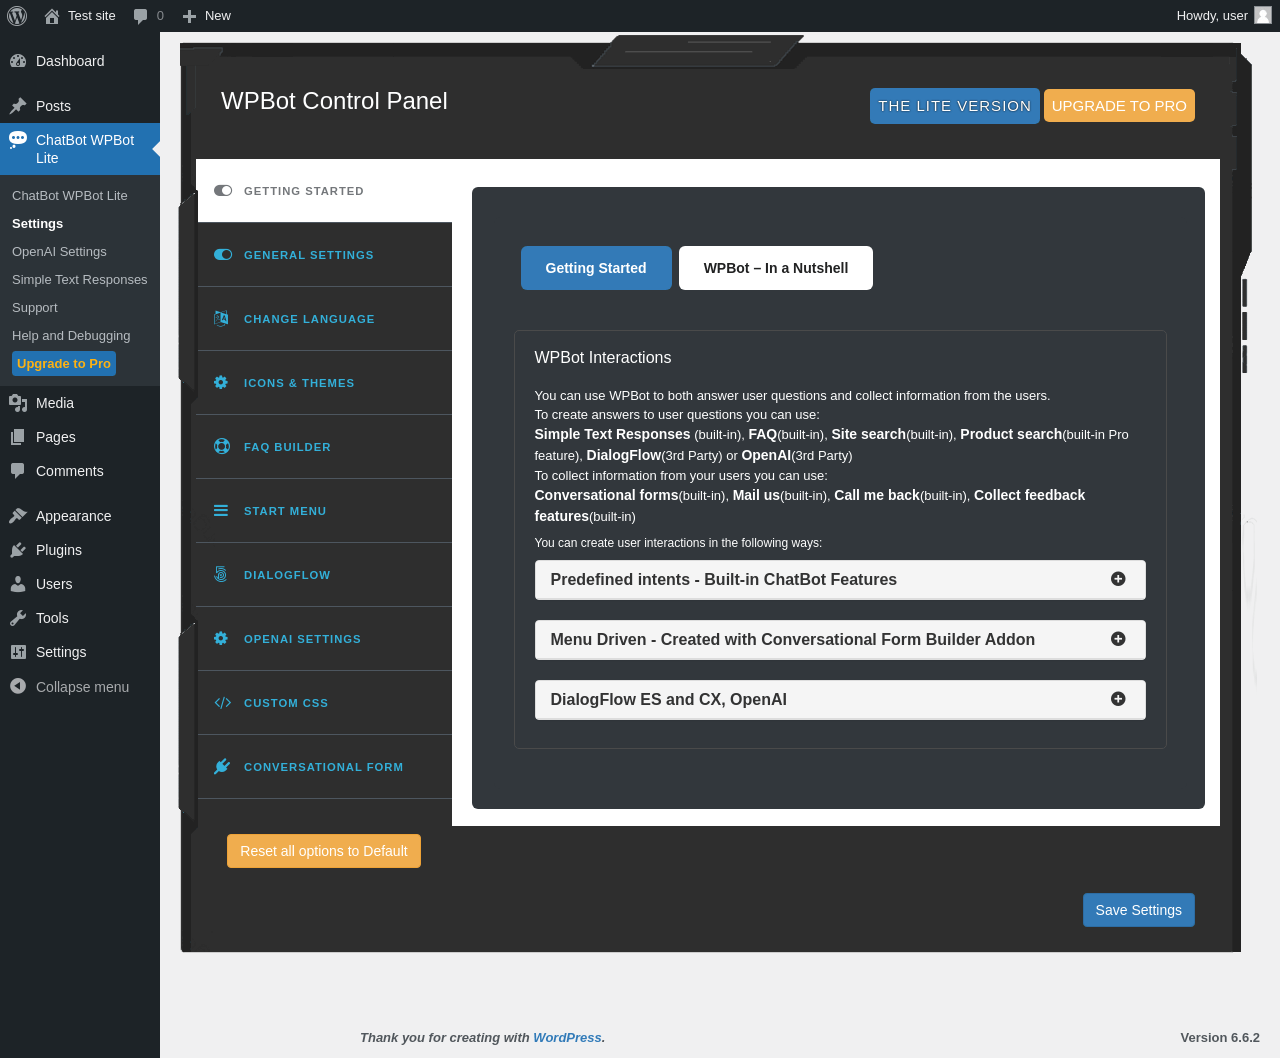Screen dimensions: 1280x1058
Task: Click the Version 6.6.2 footer text
Action: pos(1220,1038)
